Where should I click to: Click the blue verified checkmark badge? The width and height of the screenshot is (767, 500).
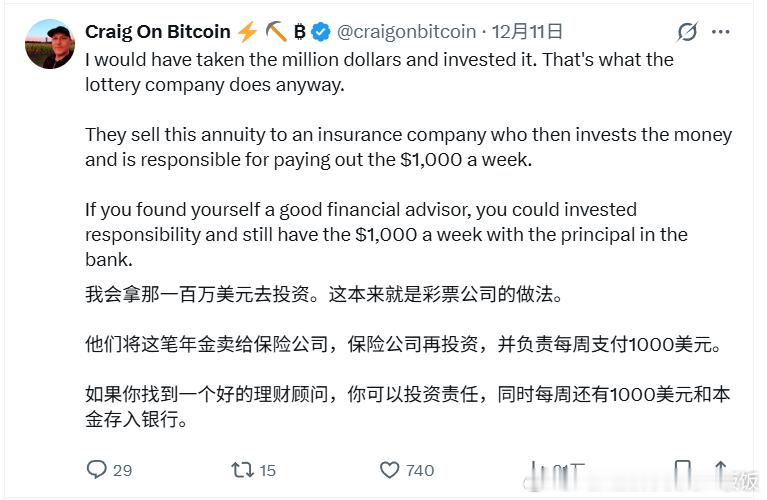322,32
